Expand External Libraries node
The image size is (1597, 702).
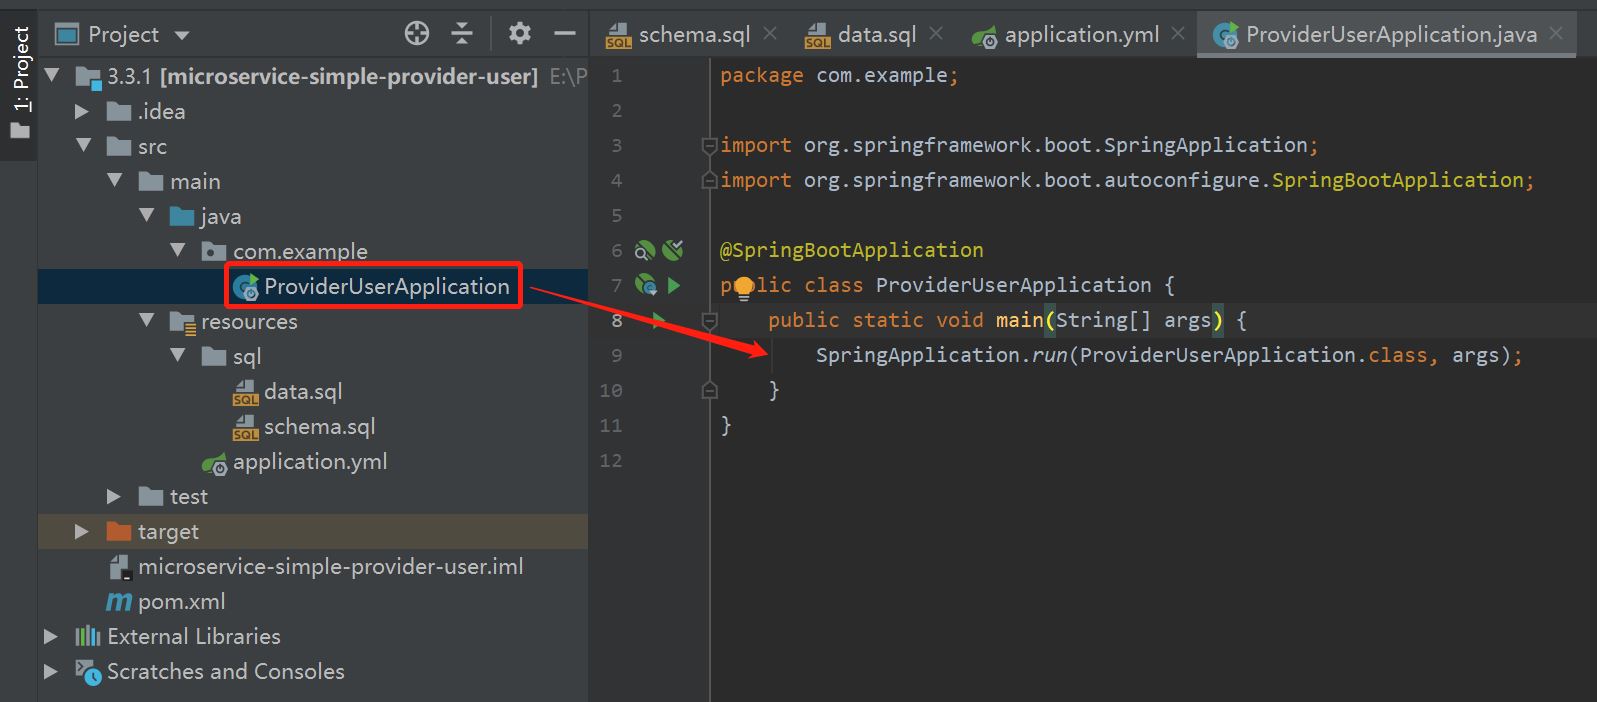[51, 637]
